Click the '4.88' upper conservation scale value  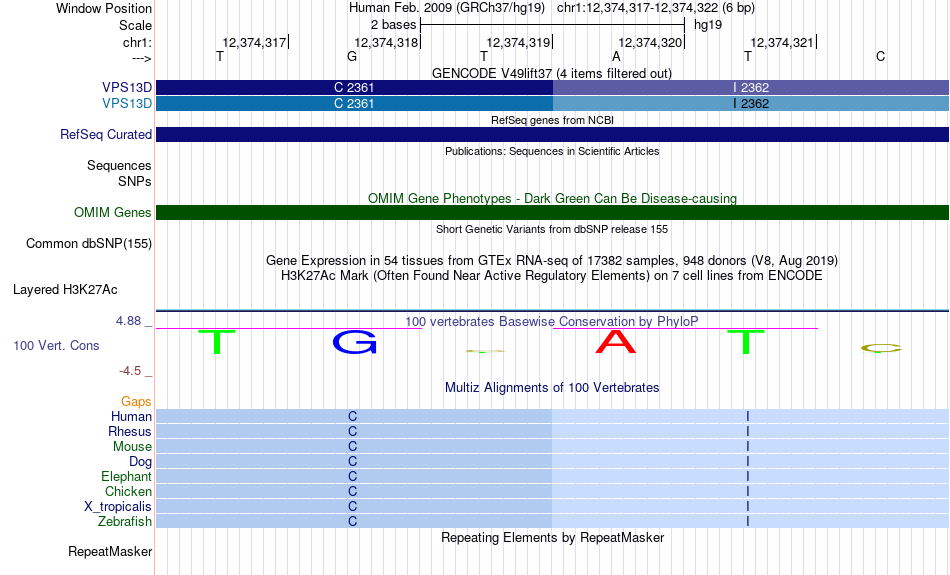click(x=128, y=321)
